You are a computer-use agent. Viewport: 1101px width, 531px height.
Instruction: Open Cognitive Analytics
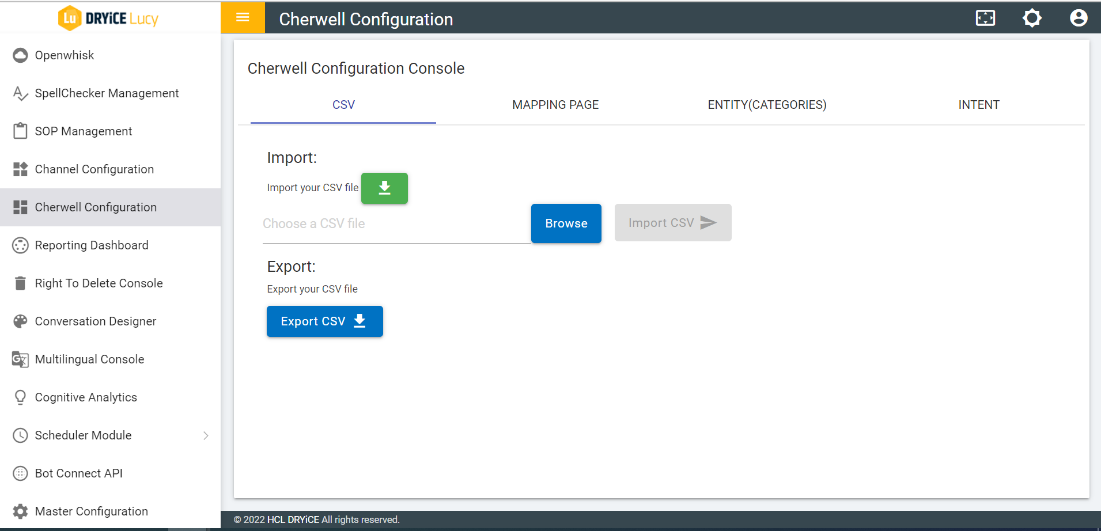(x=110, y=397)
